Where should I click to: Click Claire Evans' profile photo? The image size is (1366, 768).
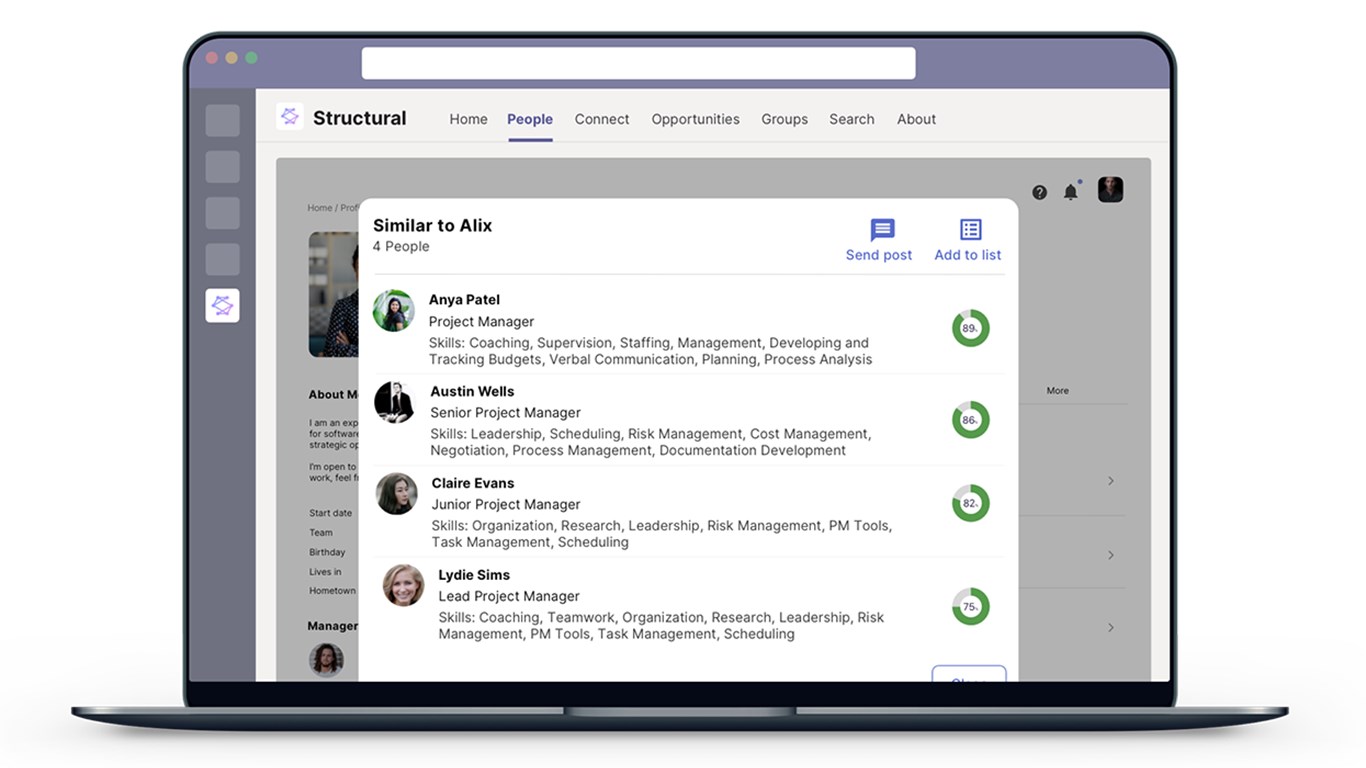[396, 494]
